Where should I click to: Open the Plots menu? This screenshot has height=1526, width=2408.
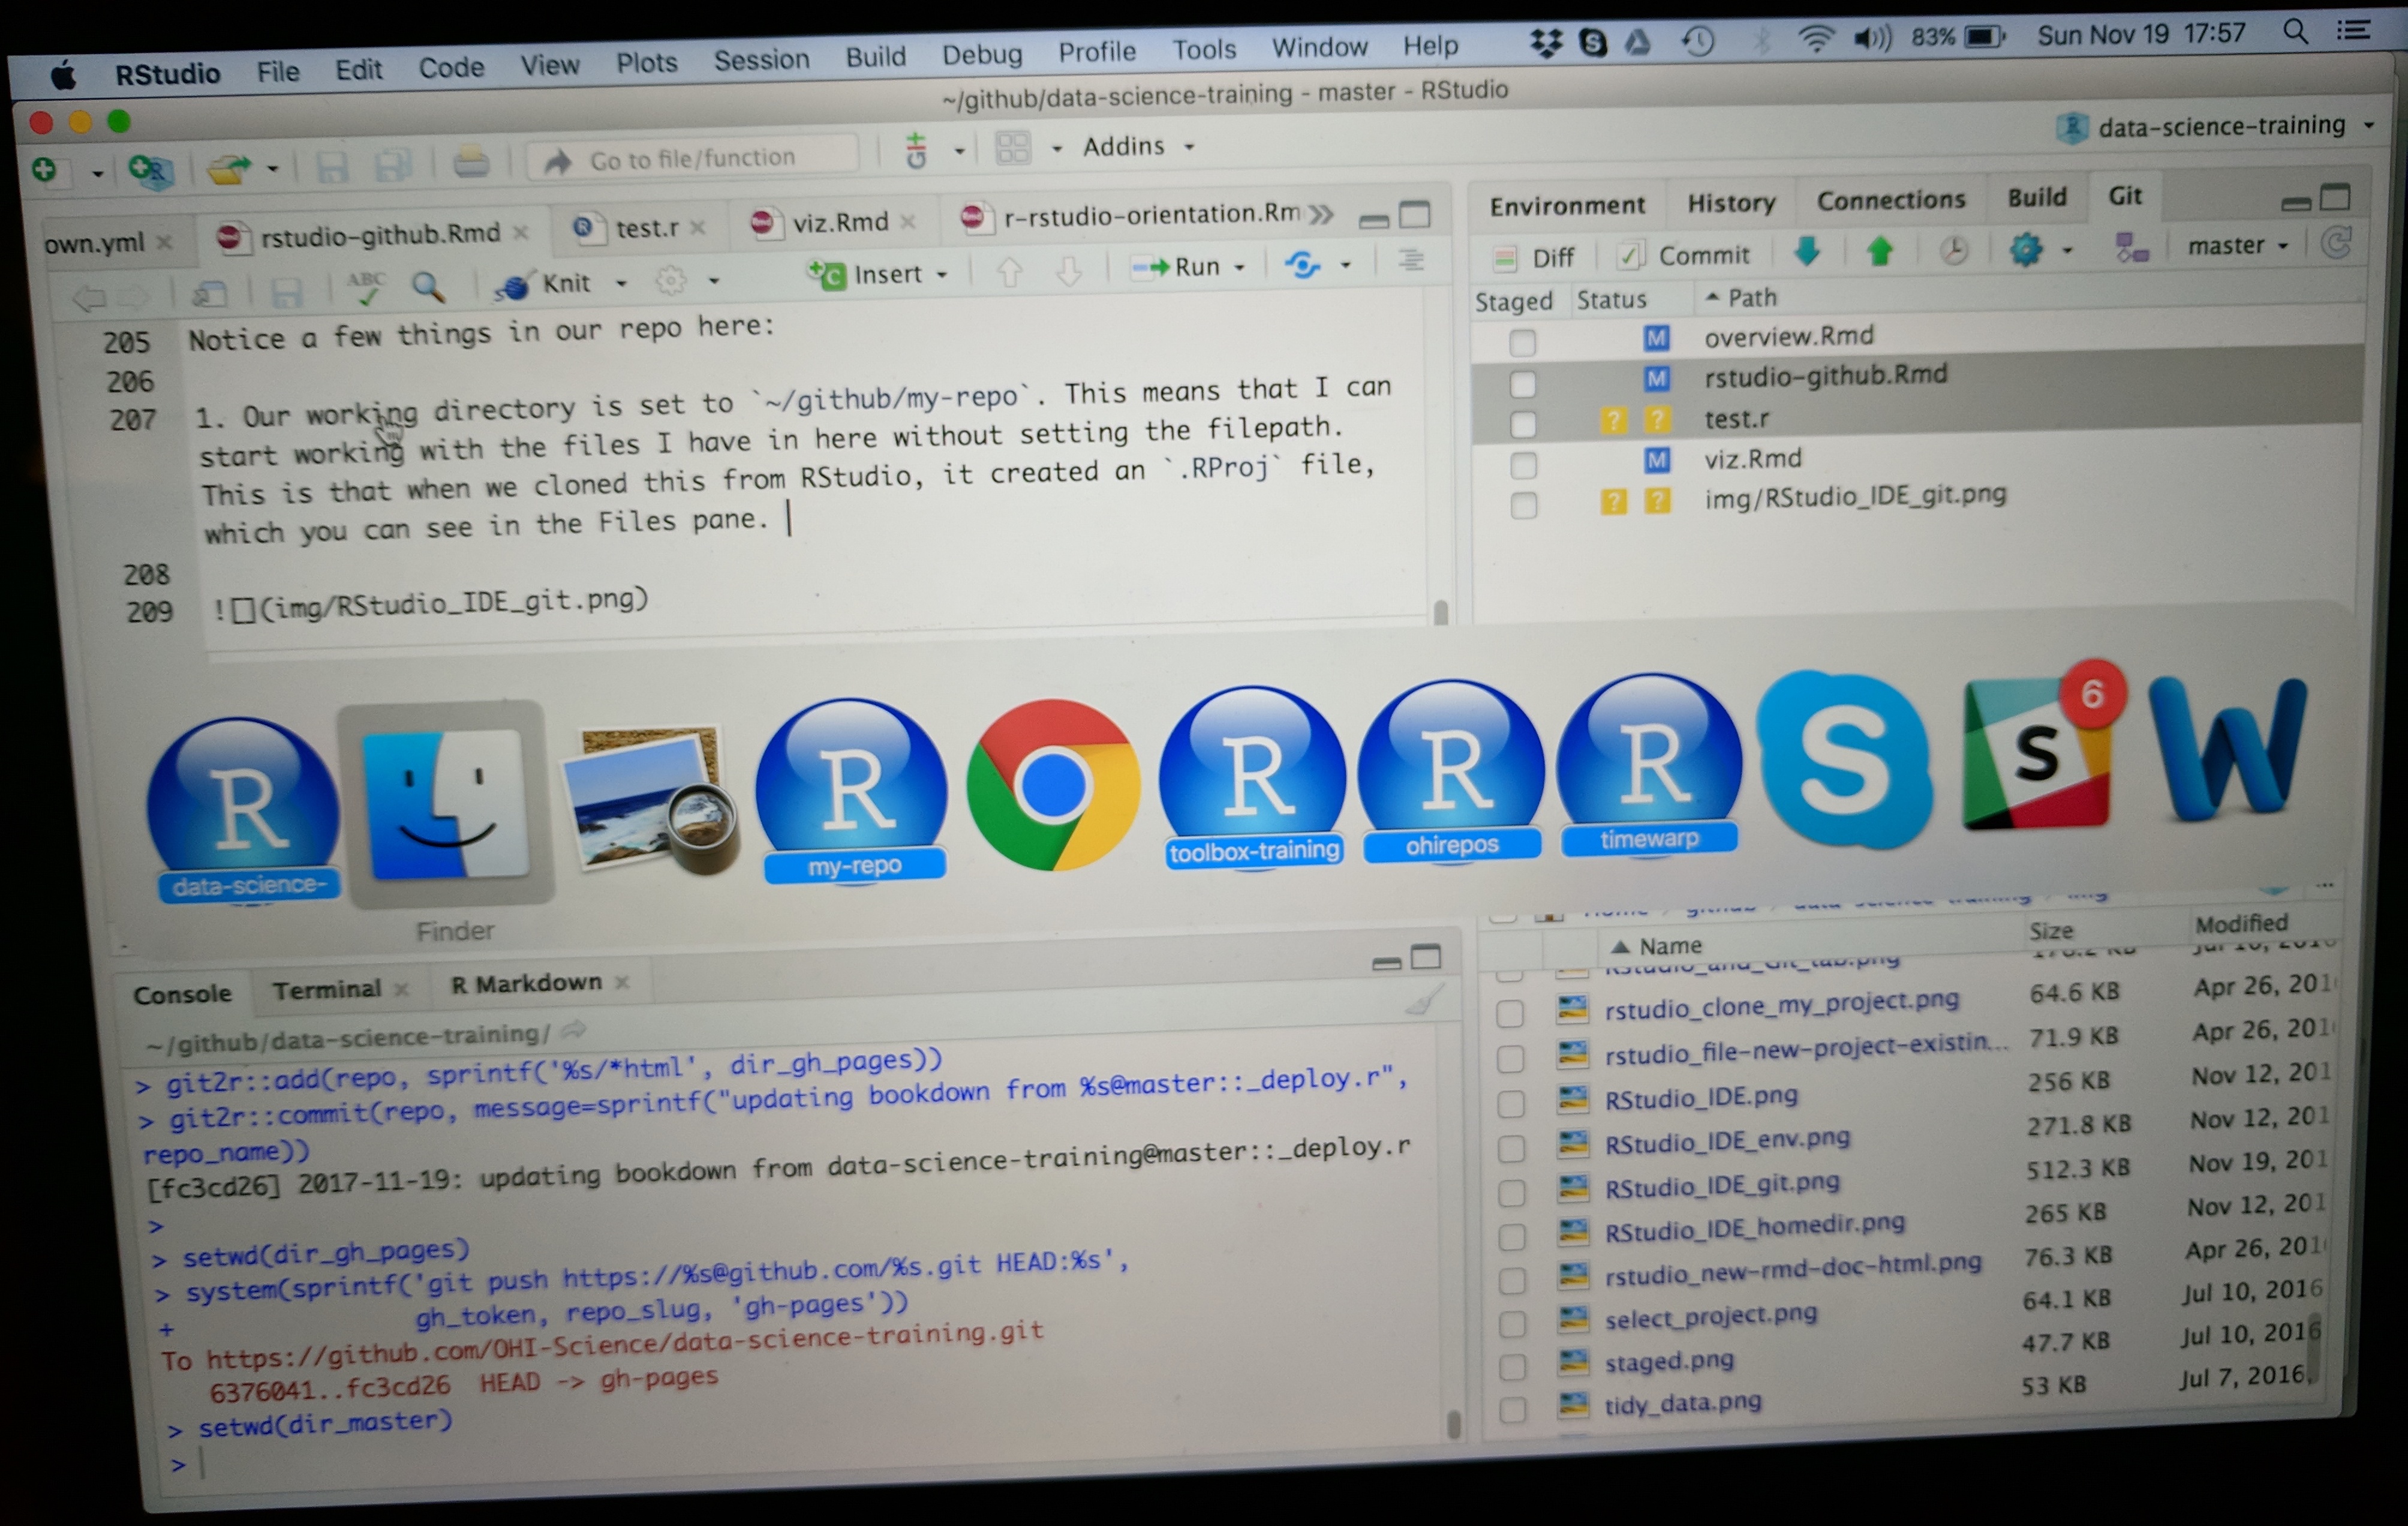pyautogui.click(x=646, y=63)
